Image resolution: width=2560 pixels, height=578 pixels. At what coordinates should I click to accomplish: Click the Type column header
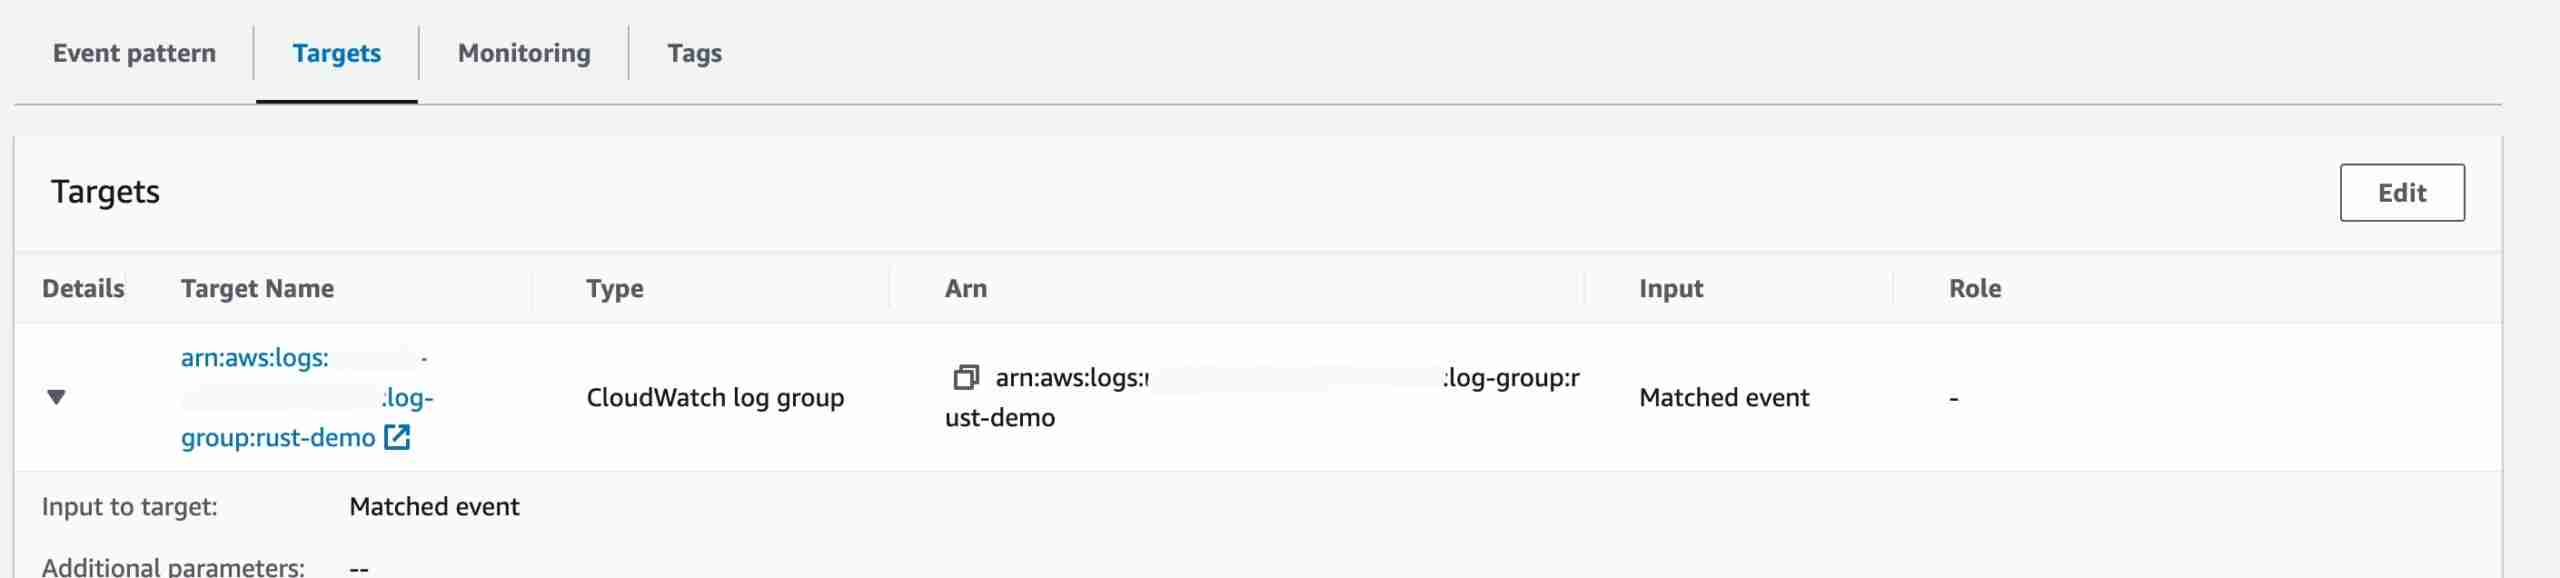(614, 289)
